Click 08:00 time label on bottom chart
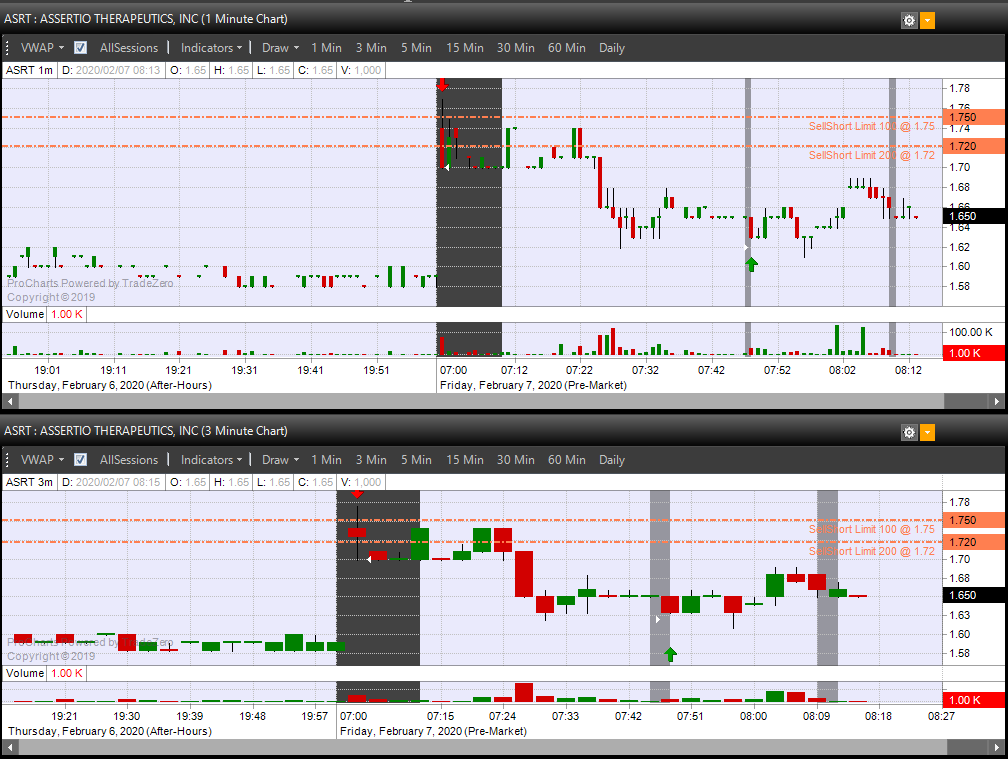1008x759 pixels. tap(753, 716)
